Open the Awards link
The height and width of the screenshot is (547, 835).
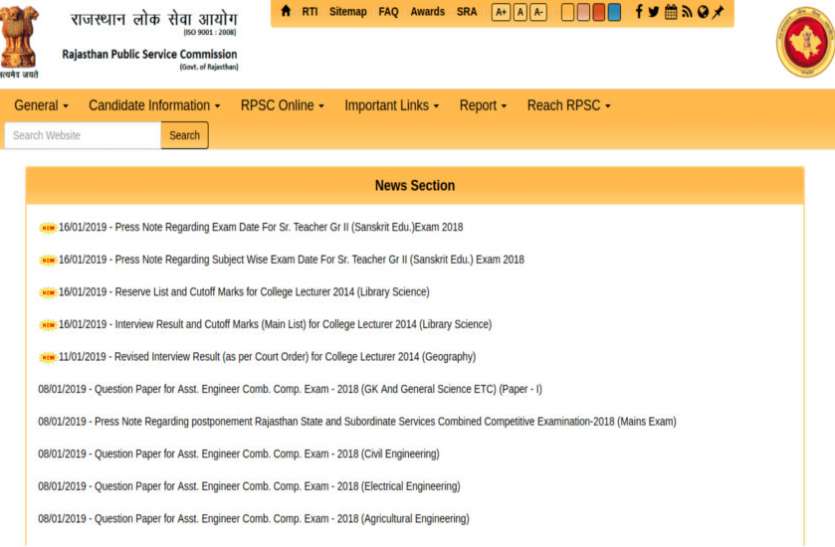(427, 11)
